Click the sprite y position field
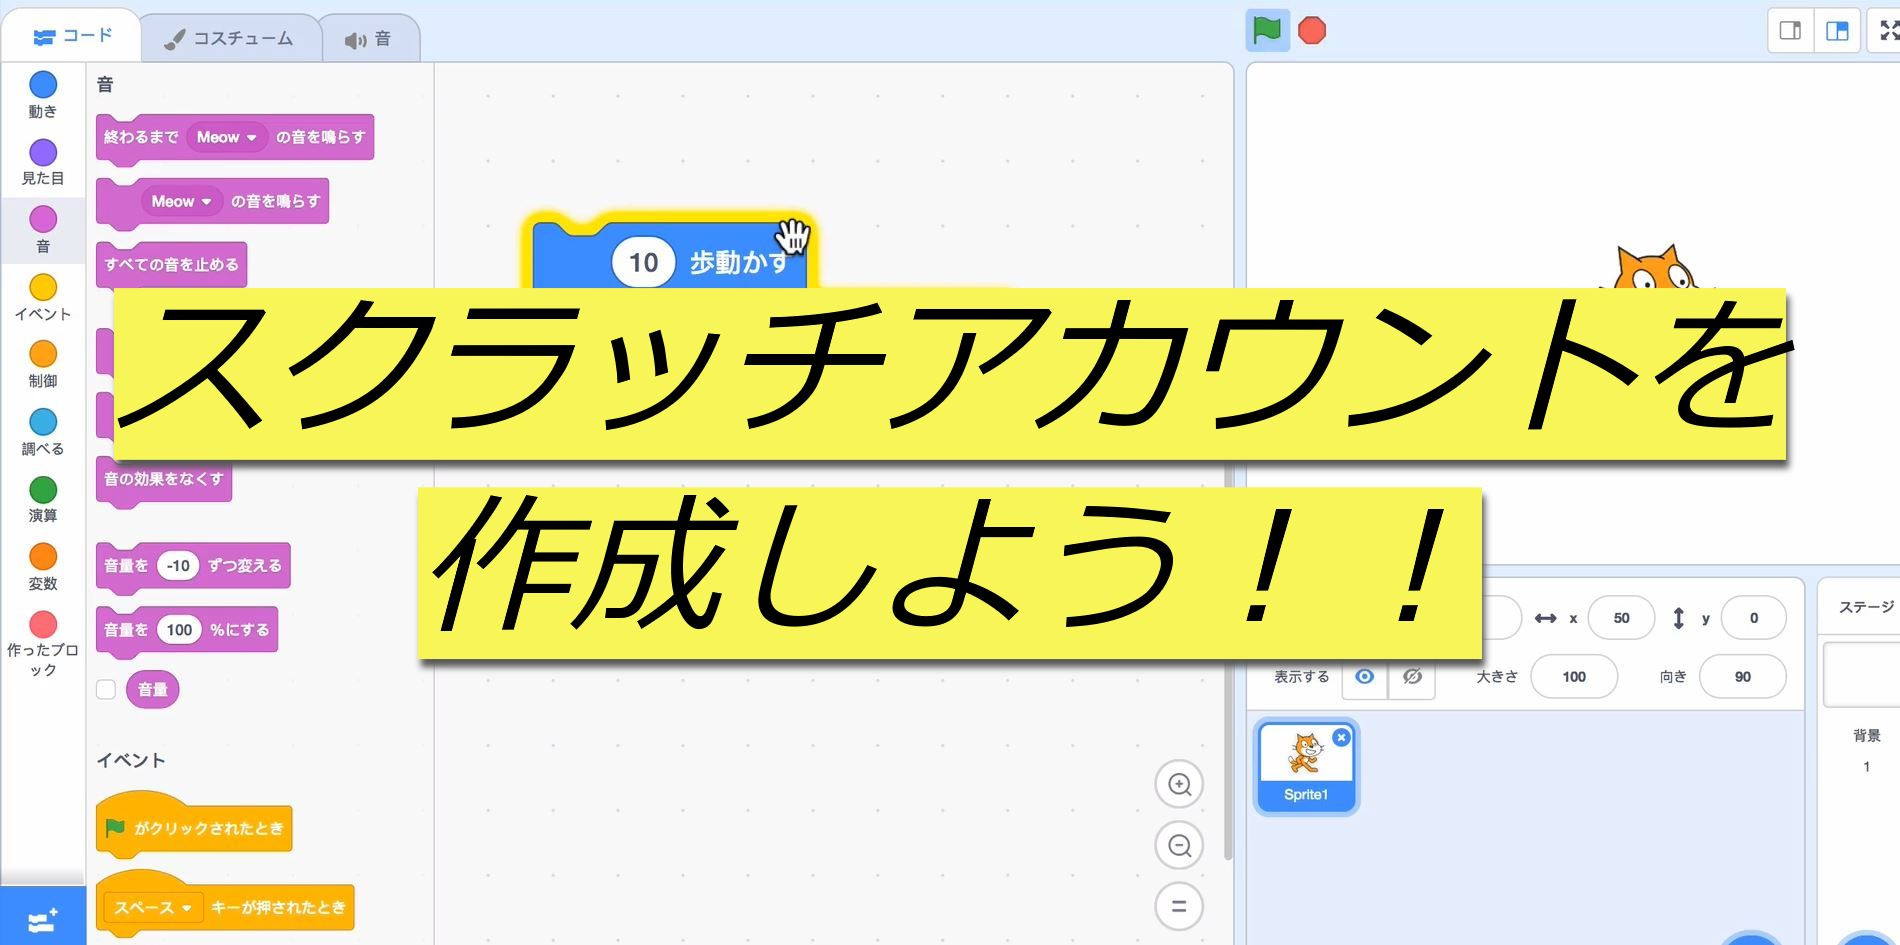This screenshot has height=945, width=1900. click(1753, 618)
